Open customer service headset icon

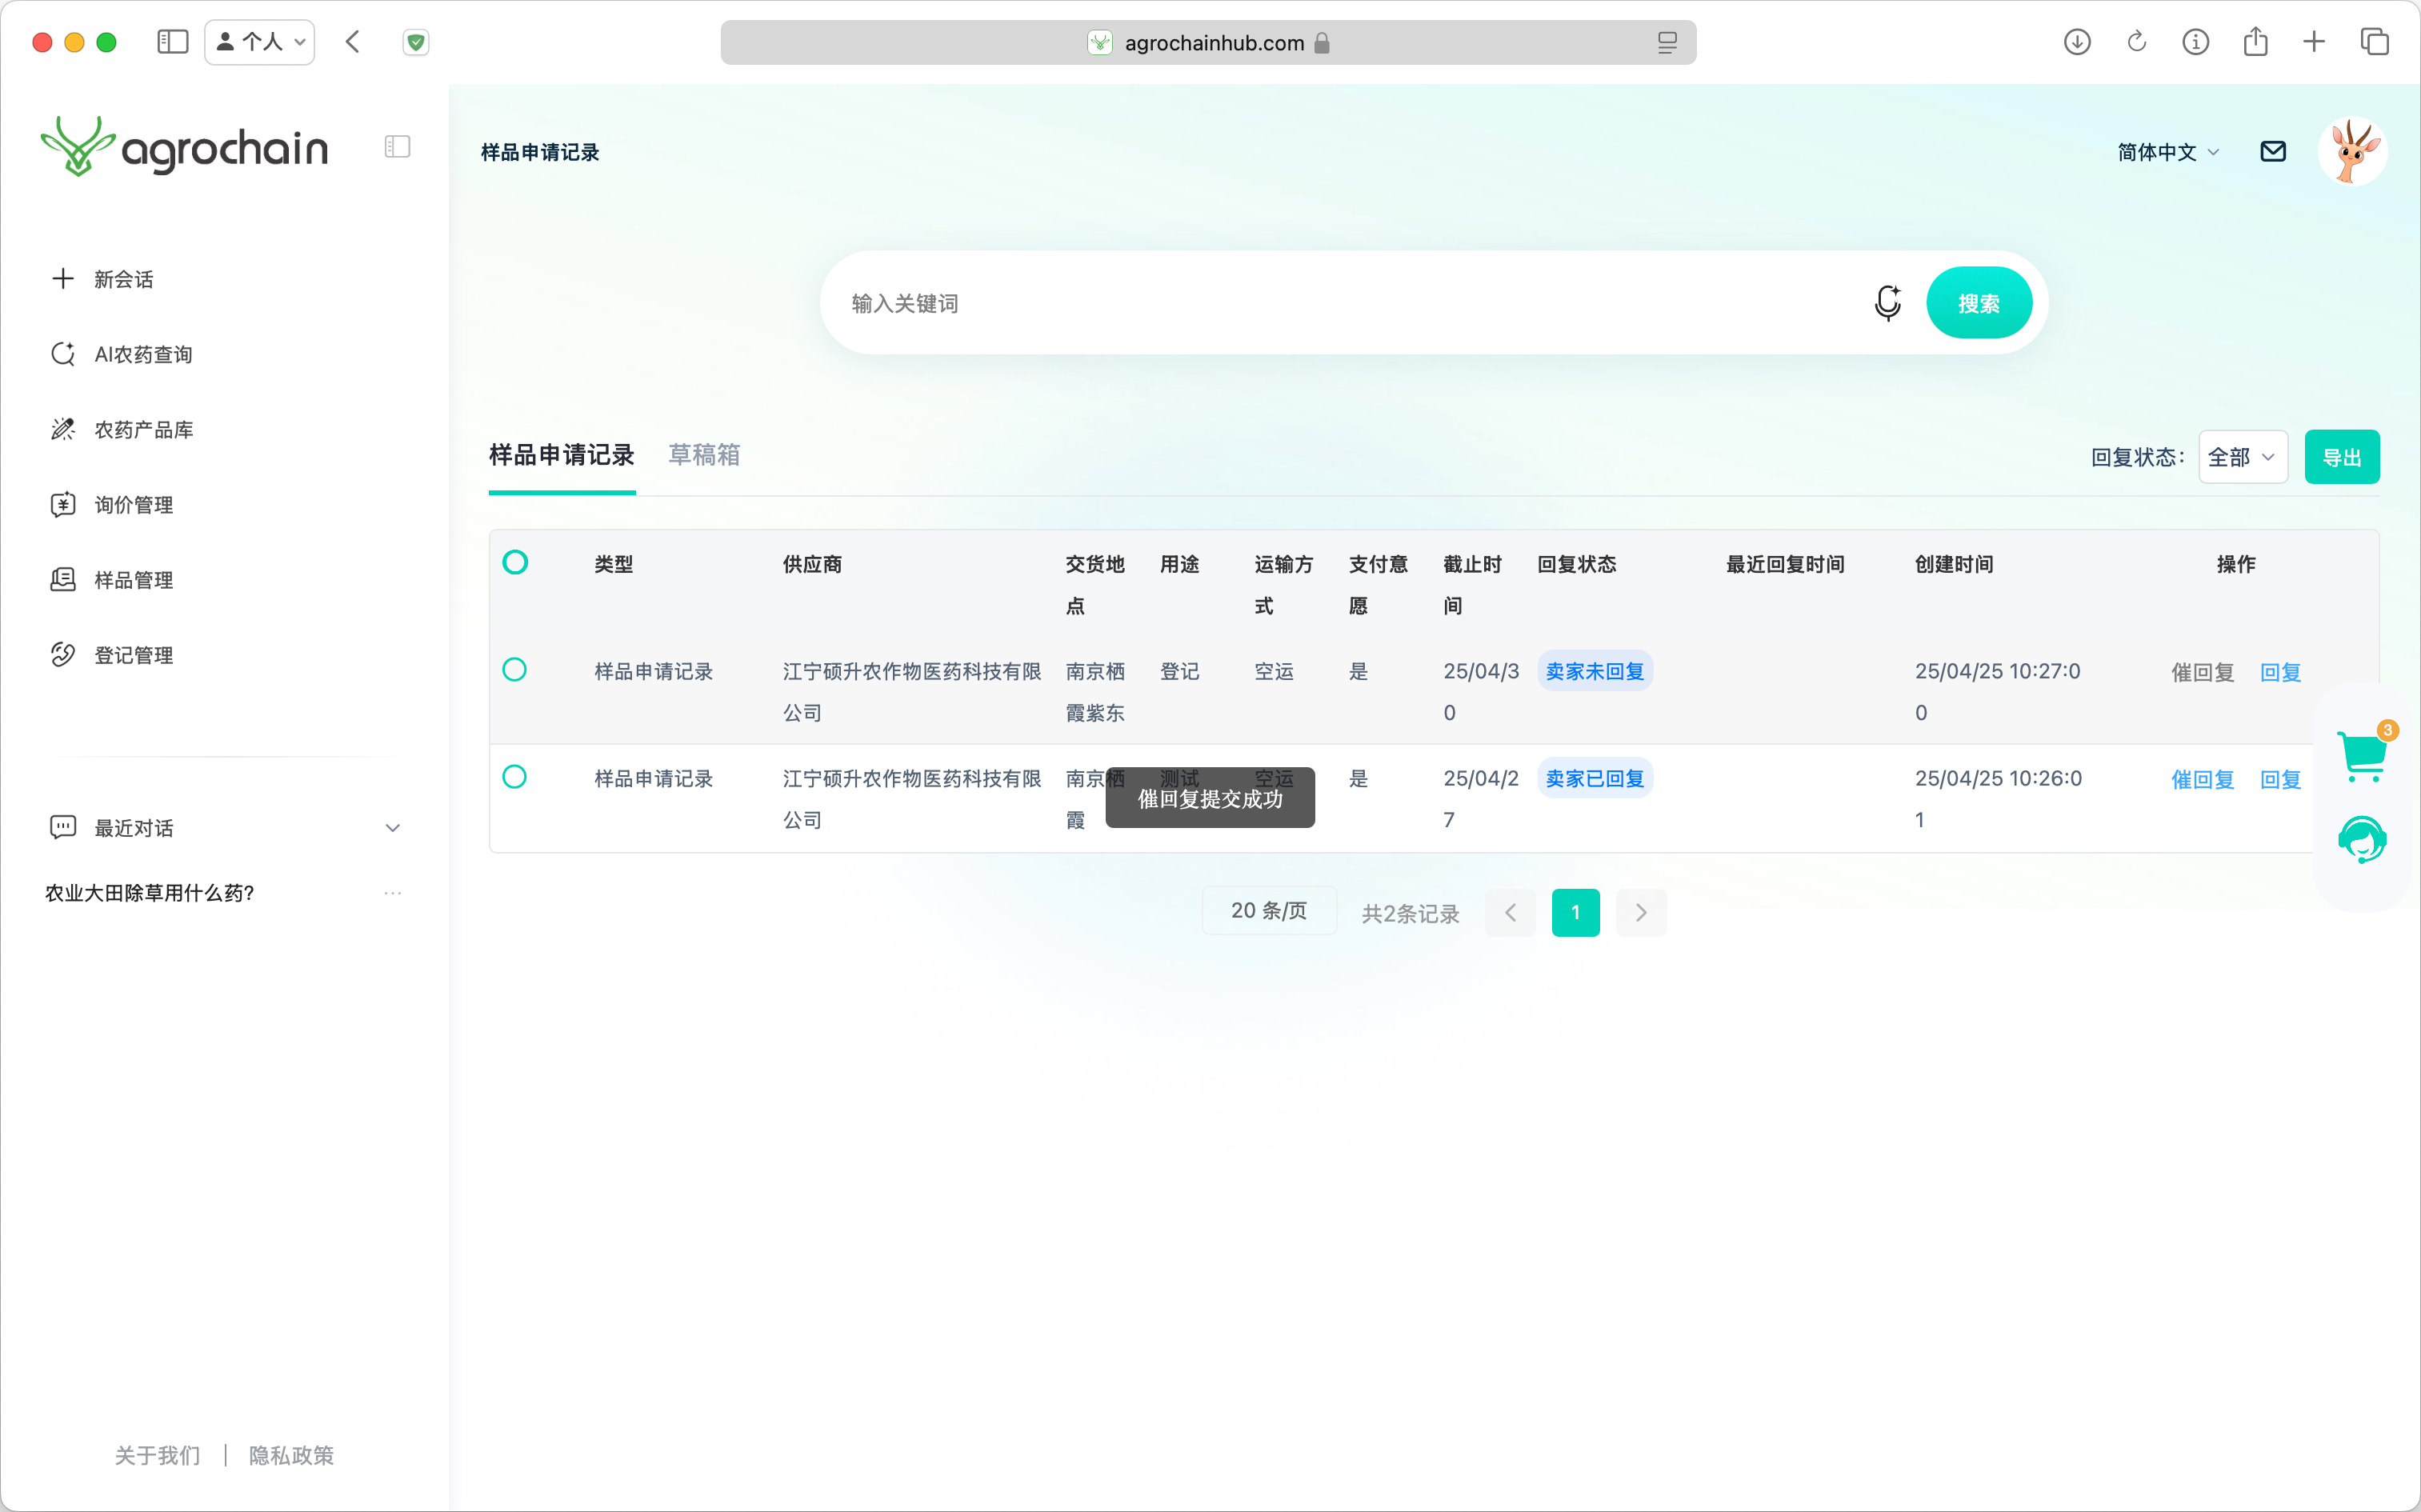pos(2362,839)
